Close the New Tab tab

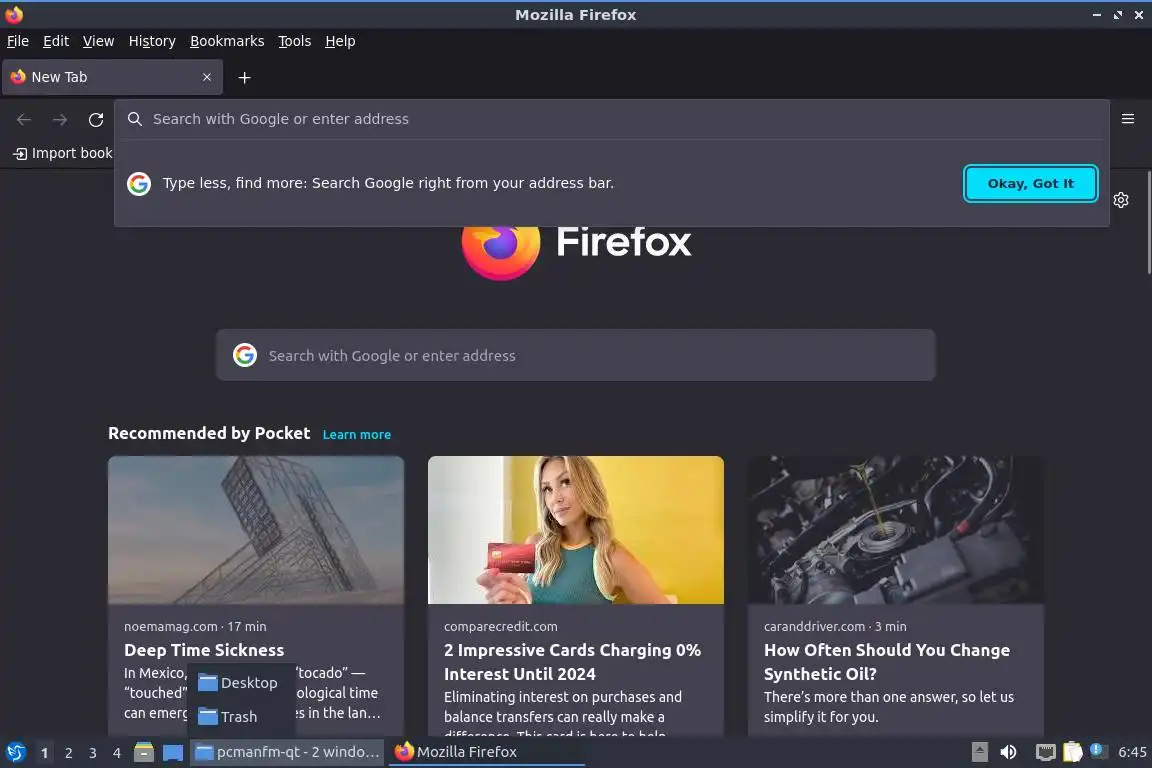coord(207,77)
